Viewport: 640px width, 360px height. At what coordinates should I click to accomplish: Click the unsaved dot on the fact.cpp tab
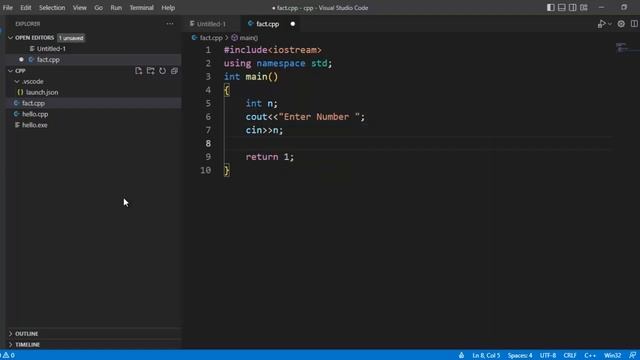pos(293,24)
